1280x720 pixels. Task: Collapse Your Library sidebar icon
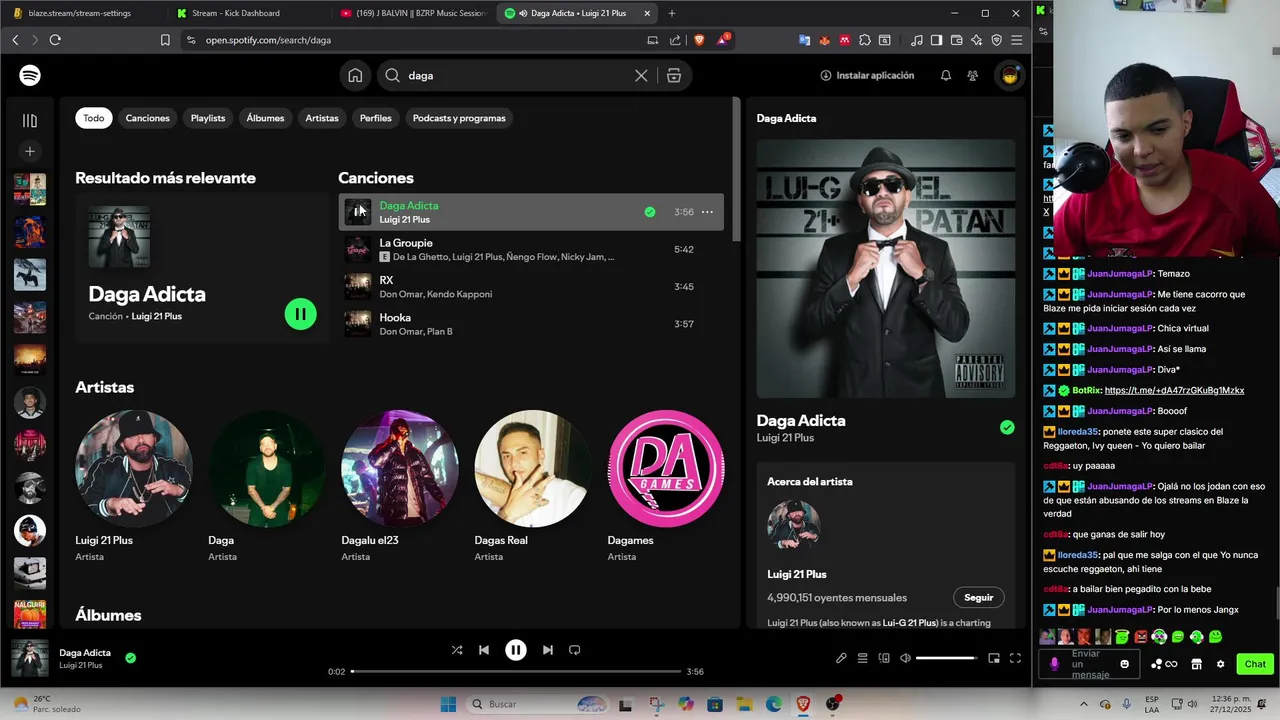30,121
